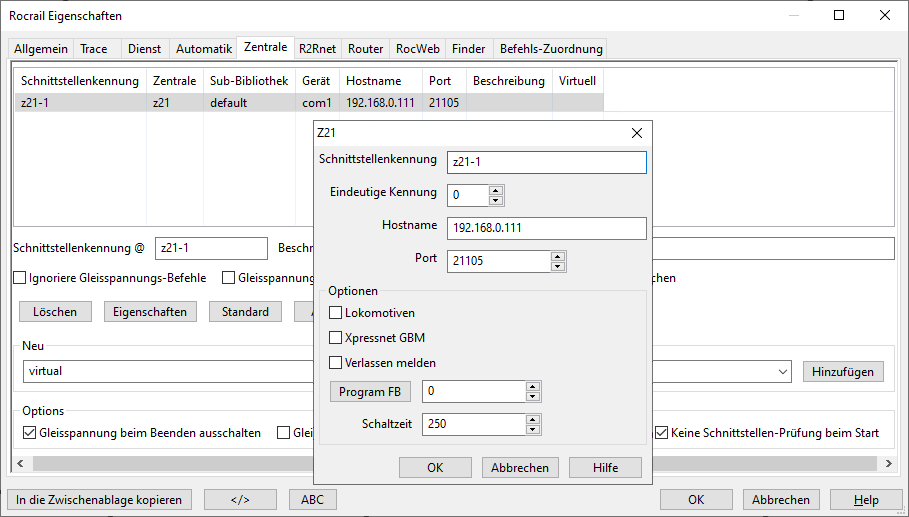Decrease the Port spinner value in Z21 dialog
This screenshot has width=909, height=517.
click(558, 266)
